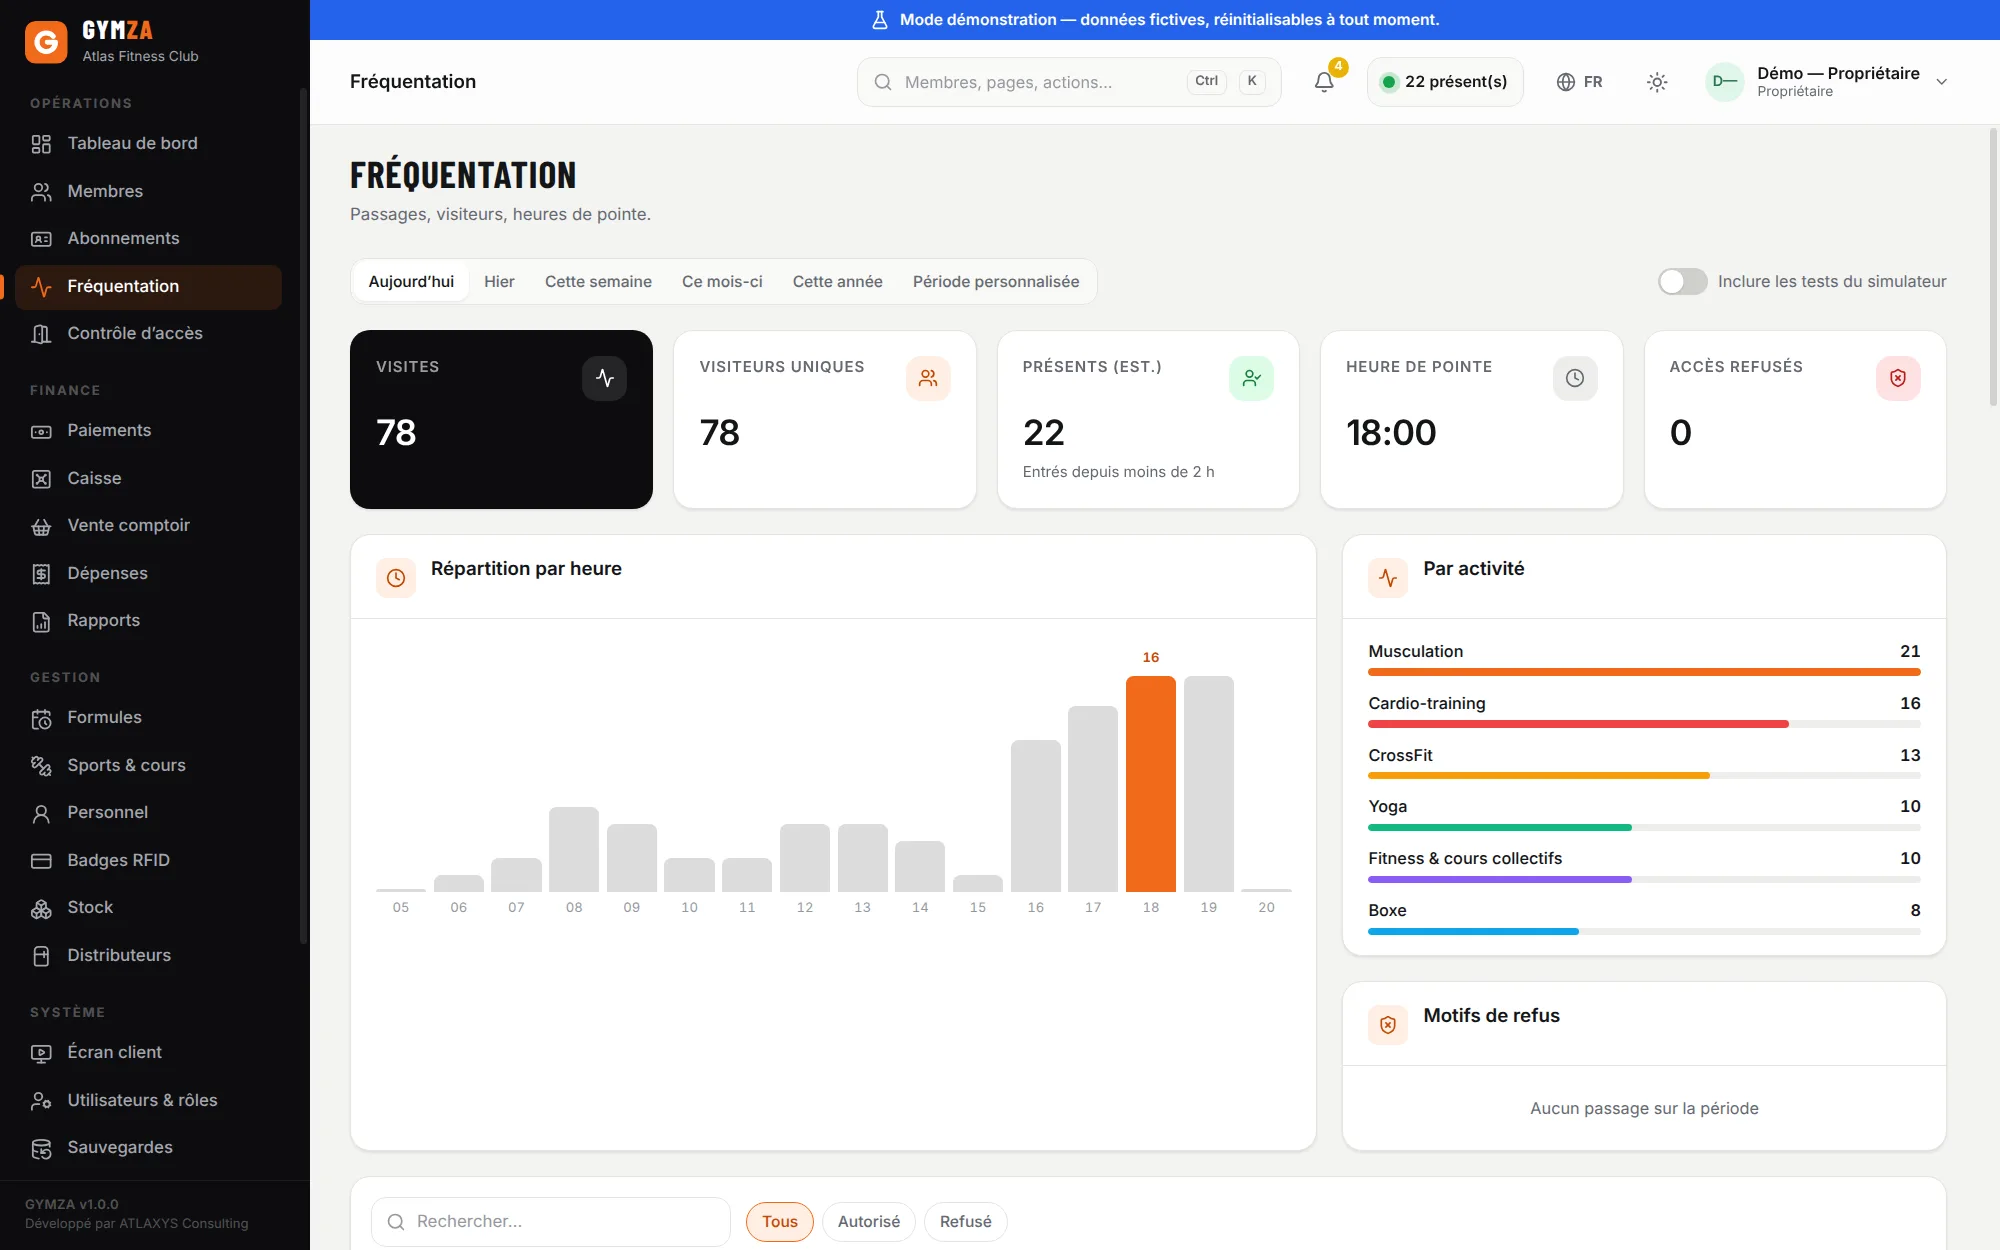
Task: Click the Abonnements sidebar icon
Action: tap(41, 239)
